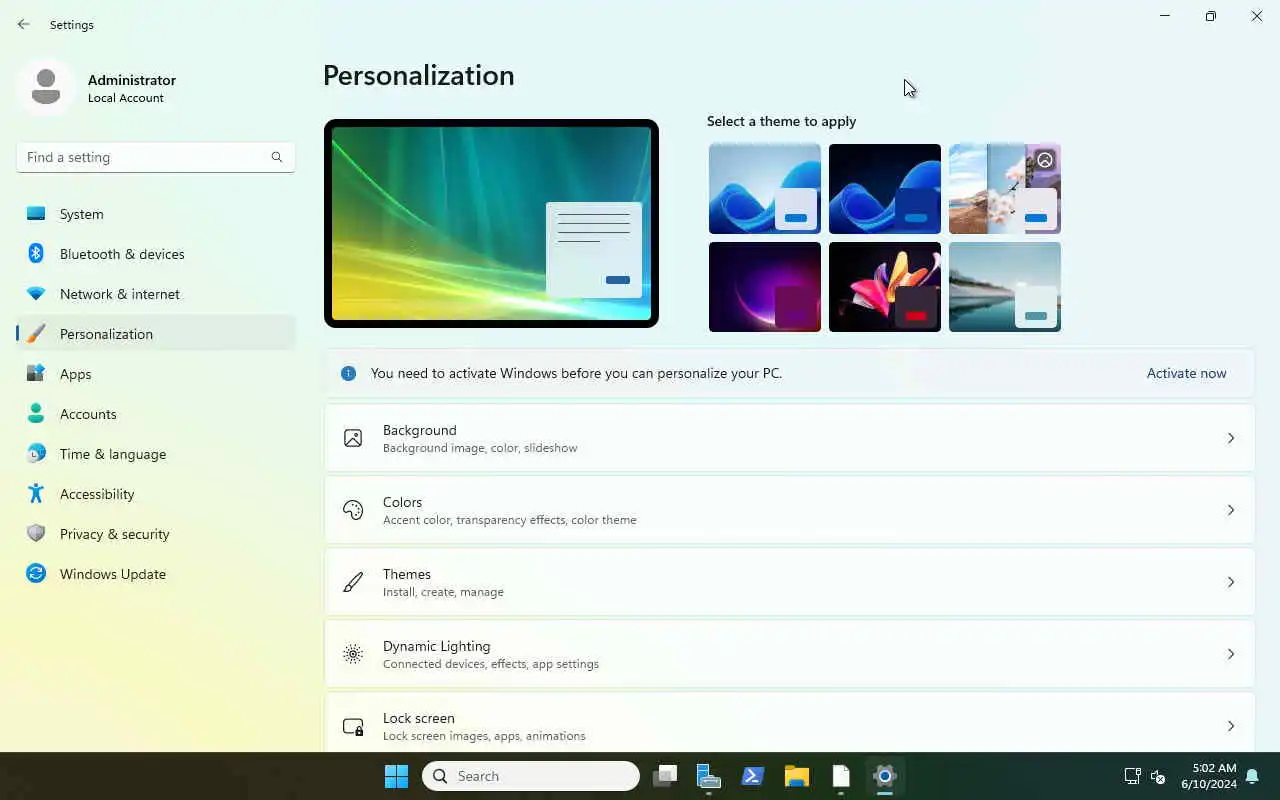Expand the Background row chevron
Screen dimensions: 1280x800
coord(1231,438)
